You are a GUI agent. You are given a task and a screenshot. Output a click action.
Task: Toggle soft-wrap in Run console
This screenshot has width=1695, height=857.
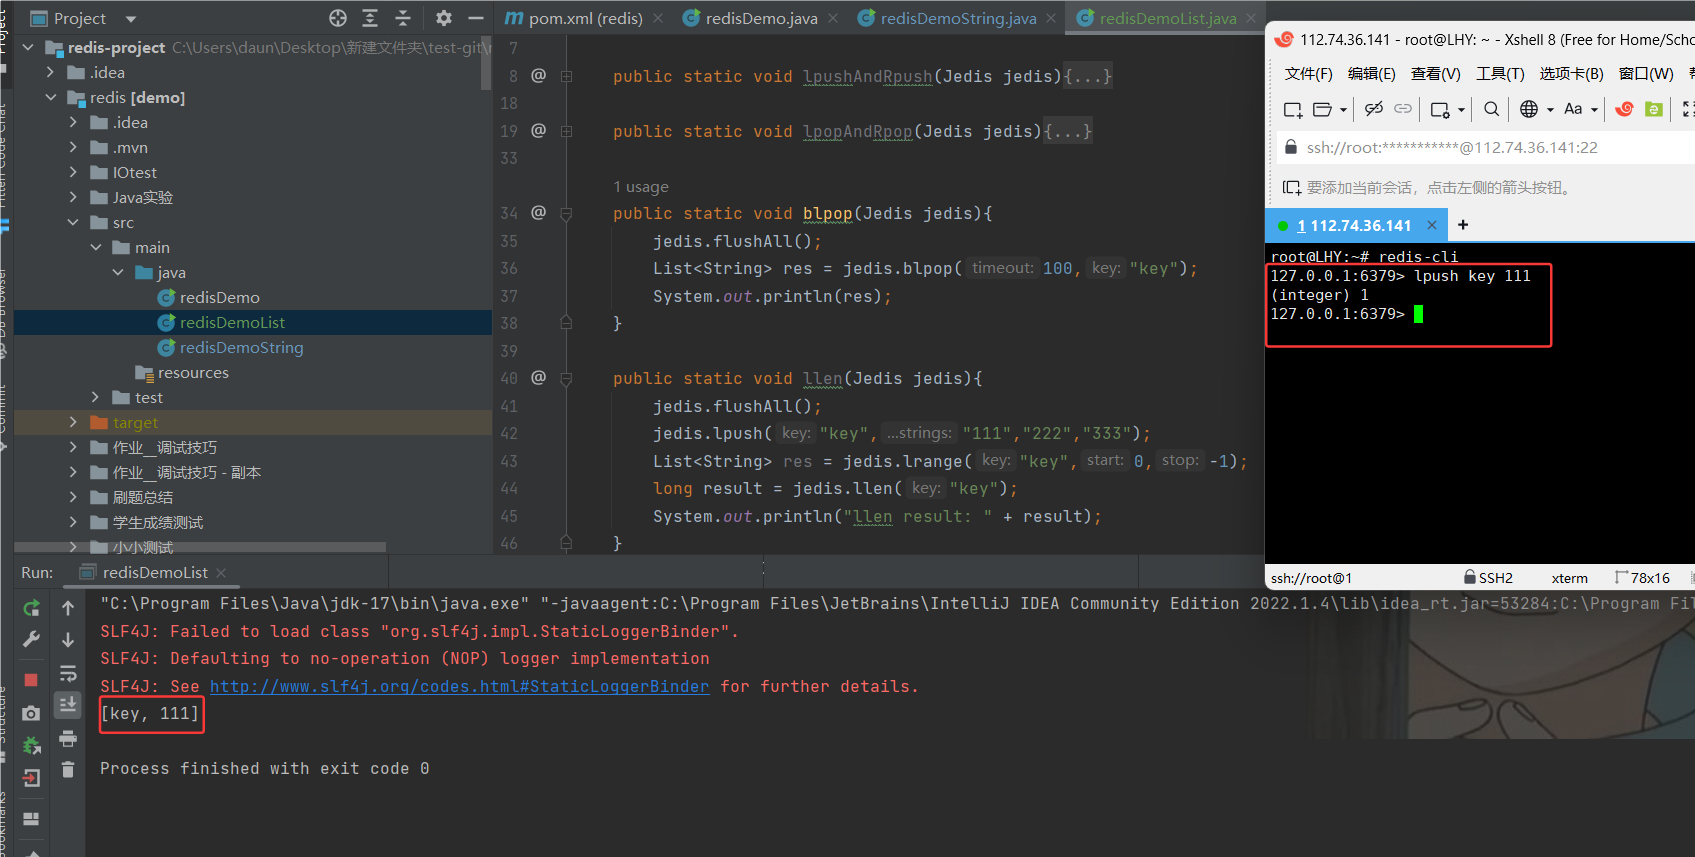point(68,673)
